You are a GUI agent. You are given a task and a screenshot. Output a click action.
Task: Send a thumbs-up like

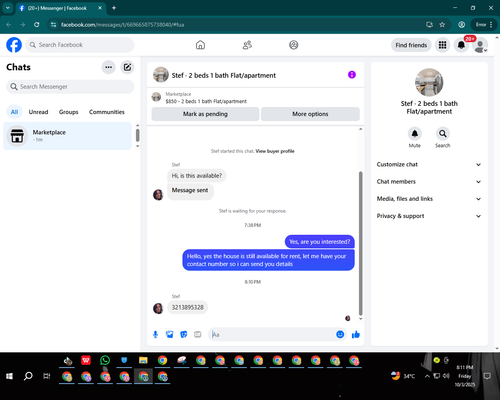tap(356, 334)
